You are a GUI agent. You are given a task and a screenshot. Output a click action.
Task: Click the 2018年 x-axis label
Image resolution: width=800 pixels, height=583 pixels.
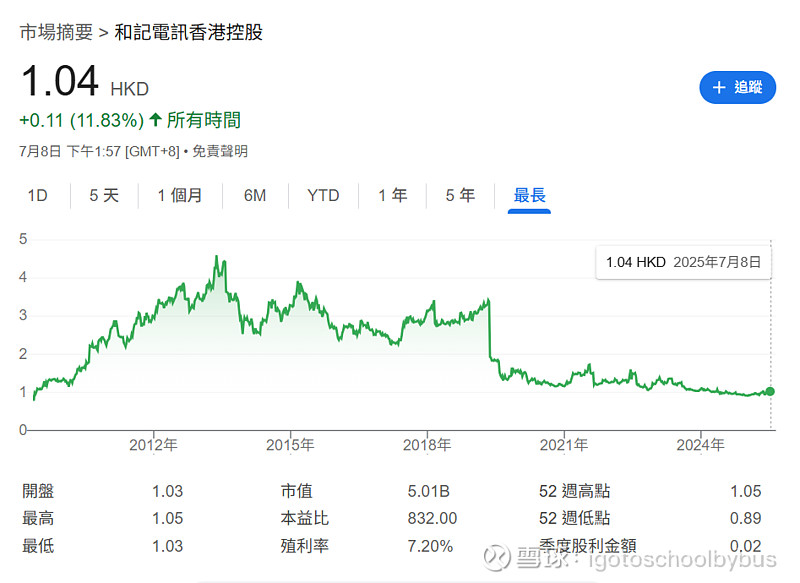pyautogui.click(x=427, y=445)
